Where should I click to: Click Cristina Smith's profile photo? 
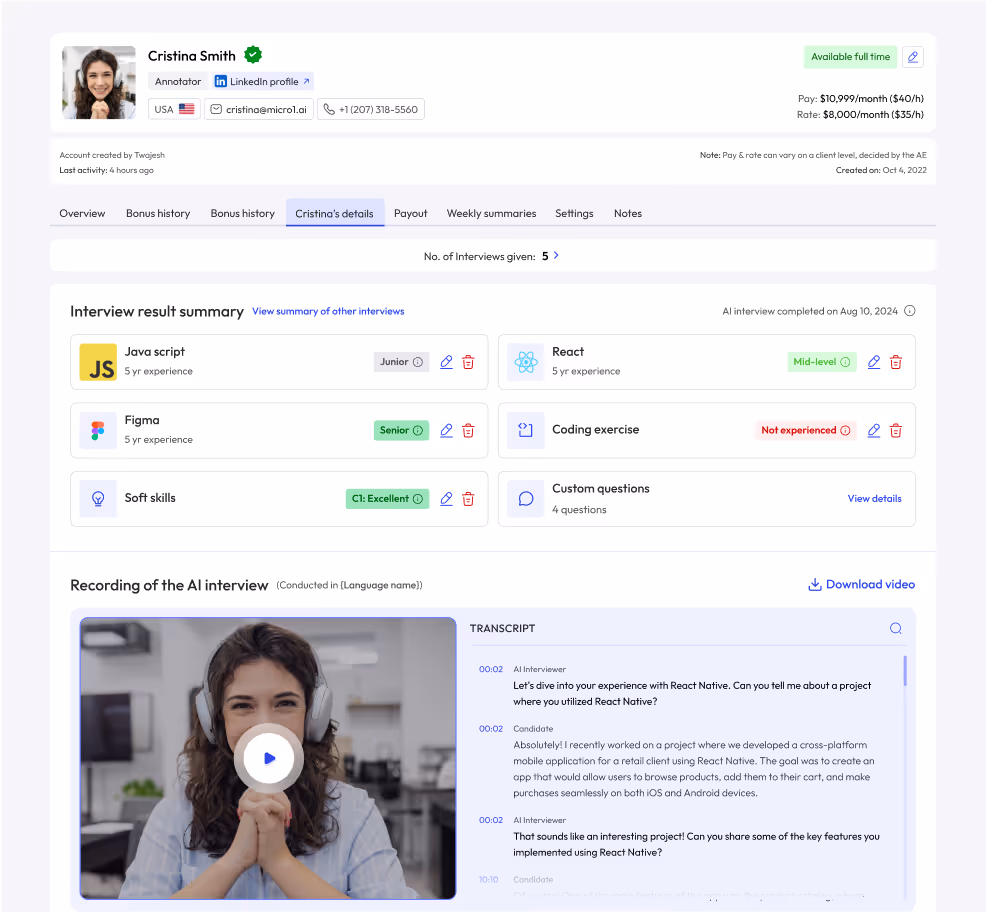[x=99, y=82]
